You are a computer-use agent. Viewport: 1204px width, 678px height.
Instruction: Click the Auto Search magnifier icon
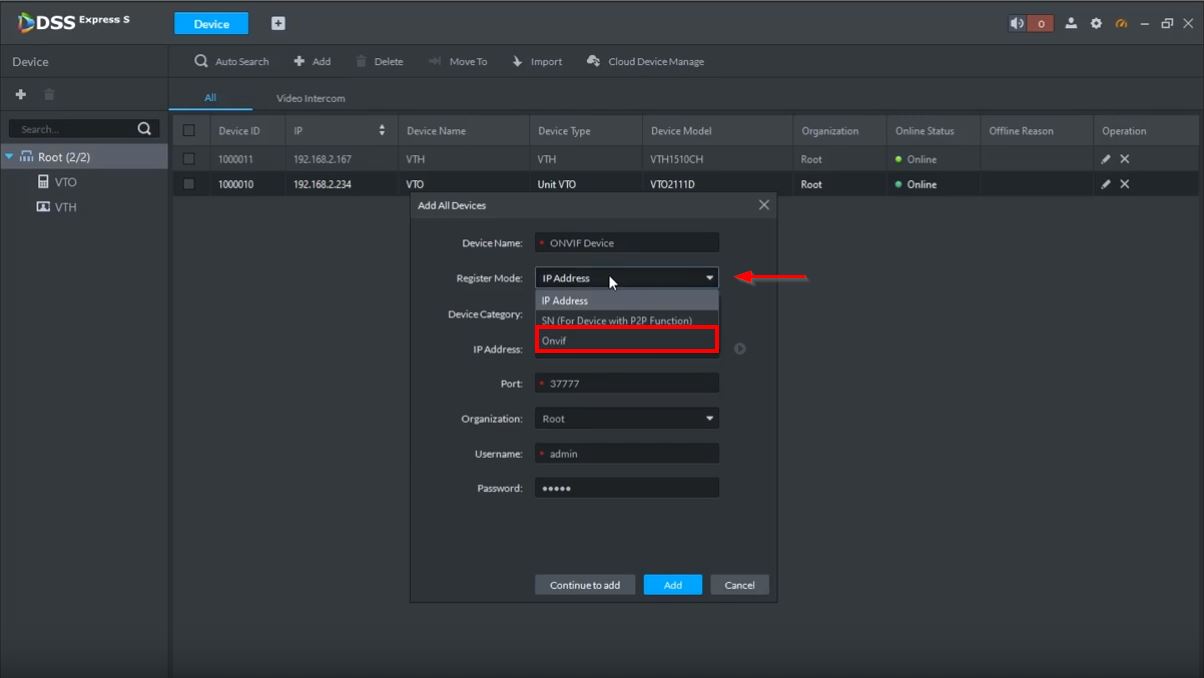pyautogui.click(x=201, y=61)
